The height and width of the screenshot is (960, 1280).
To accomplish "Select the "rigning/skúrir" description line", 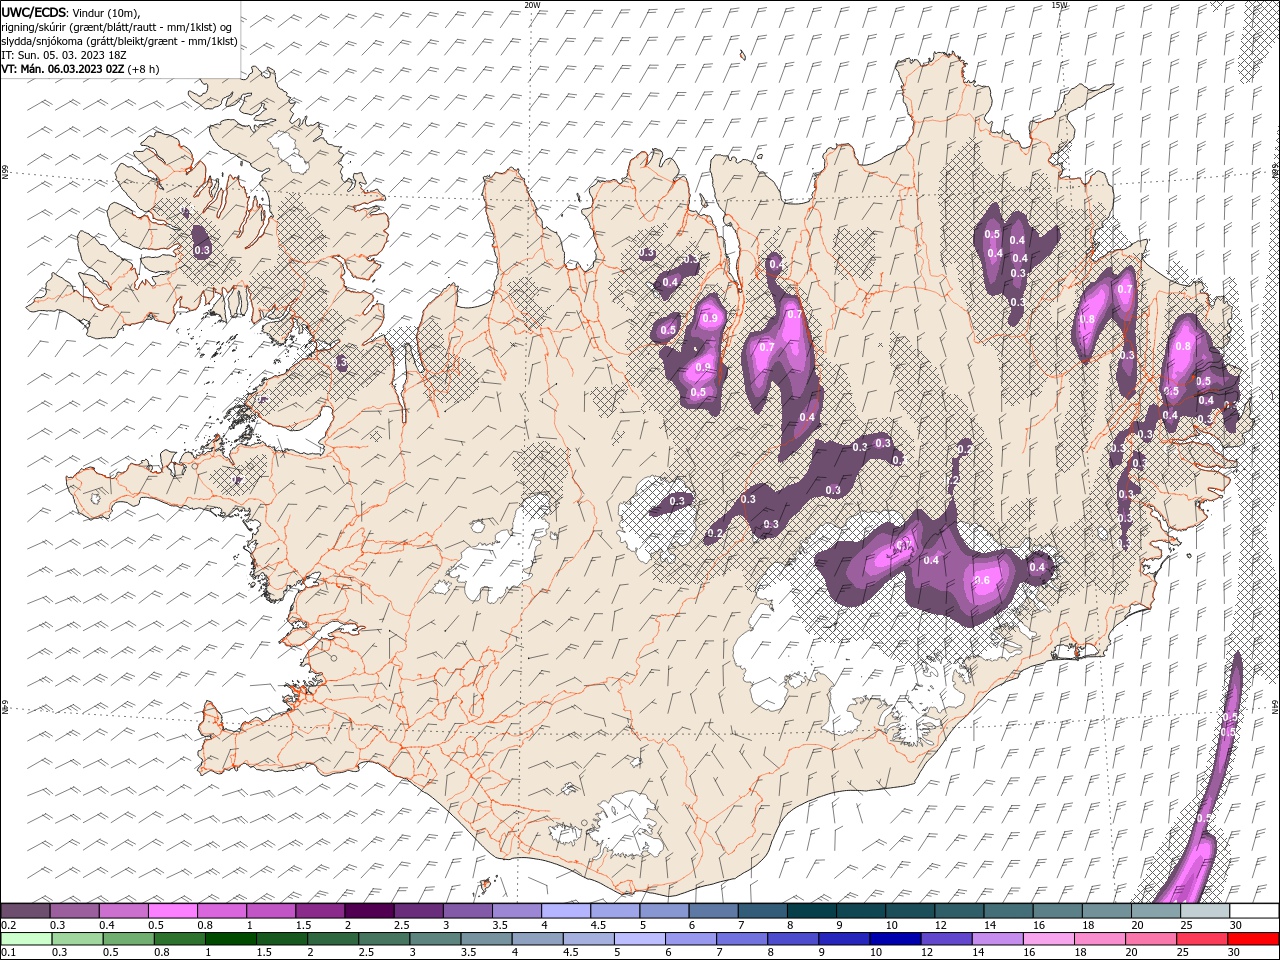I will pos(117,26).
